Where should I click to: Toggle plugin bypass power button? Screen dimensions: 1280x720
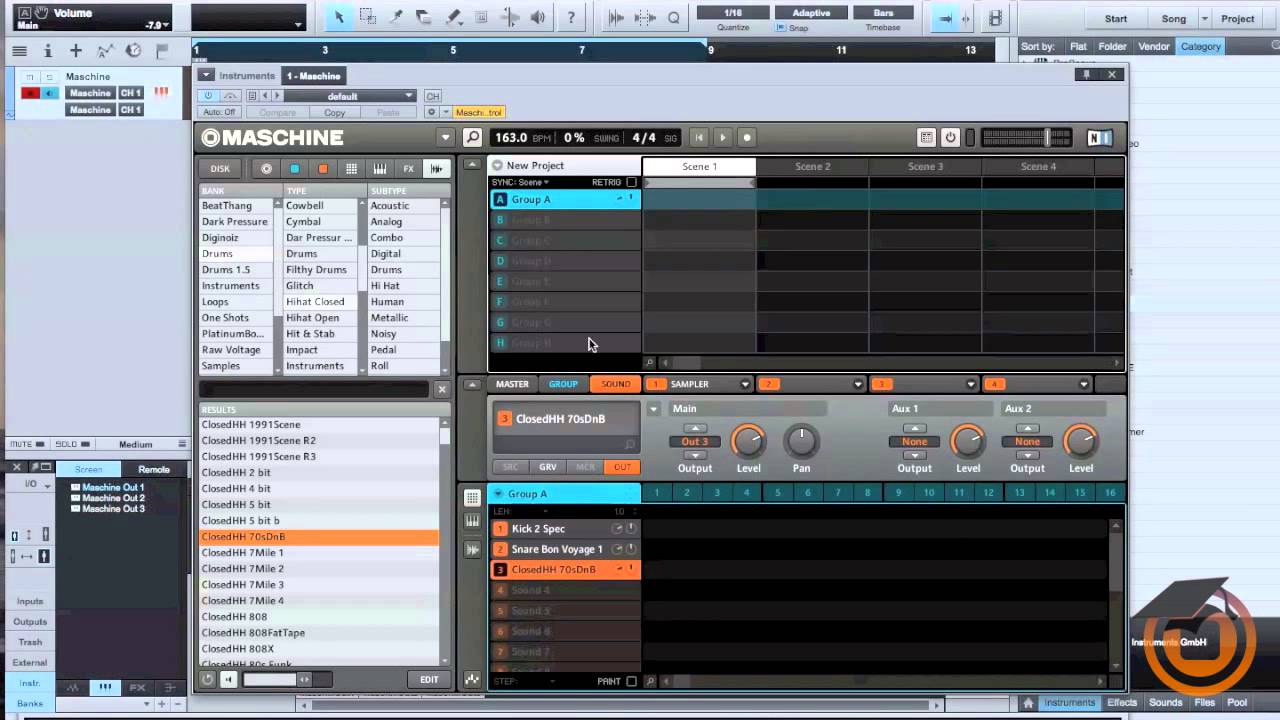point(208,96)
